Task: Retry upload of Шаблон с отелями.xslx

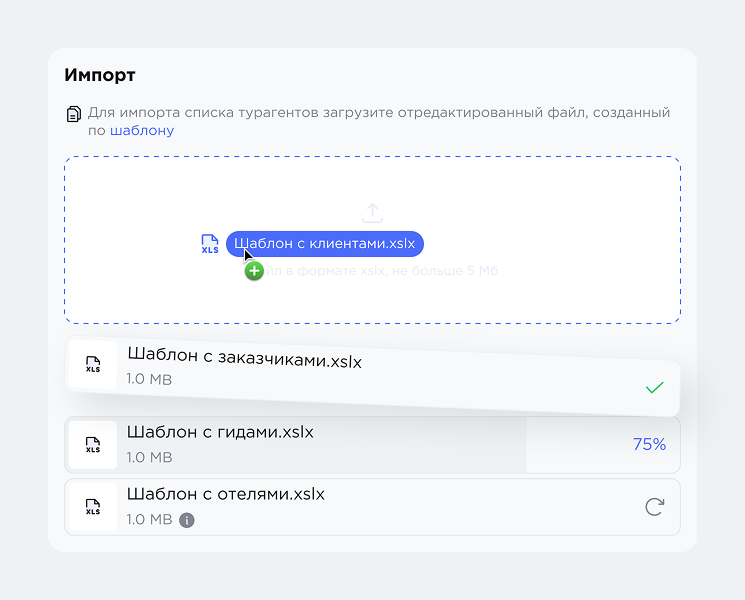Action: (x=654, y=507)
